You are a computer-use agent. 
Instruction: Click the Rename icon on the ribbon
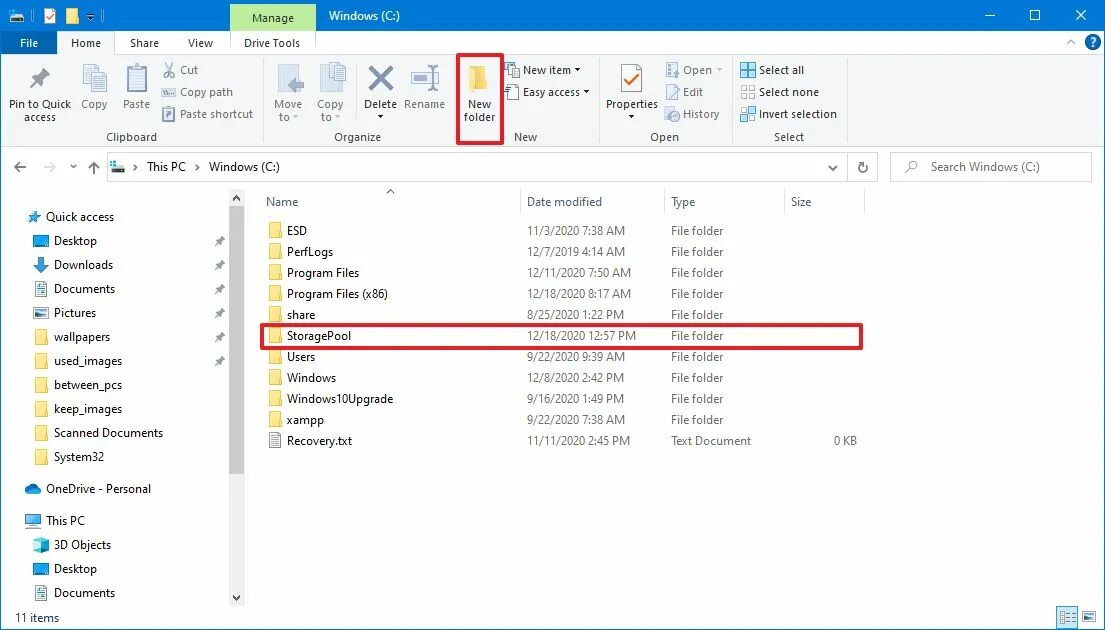(x=425, y=90)
